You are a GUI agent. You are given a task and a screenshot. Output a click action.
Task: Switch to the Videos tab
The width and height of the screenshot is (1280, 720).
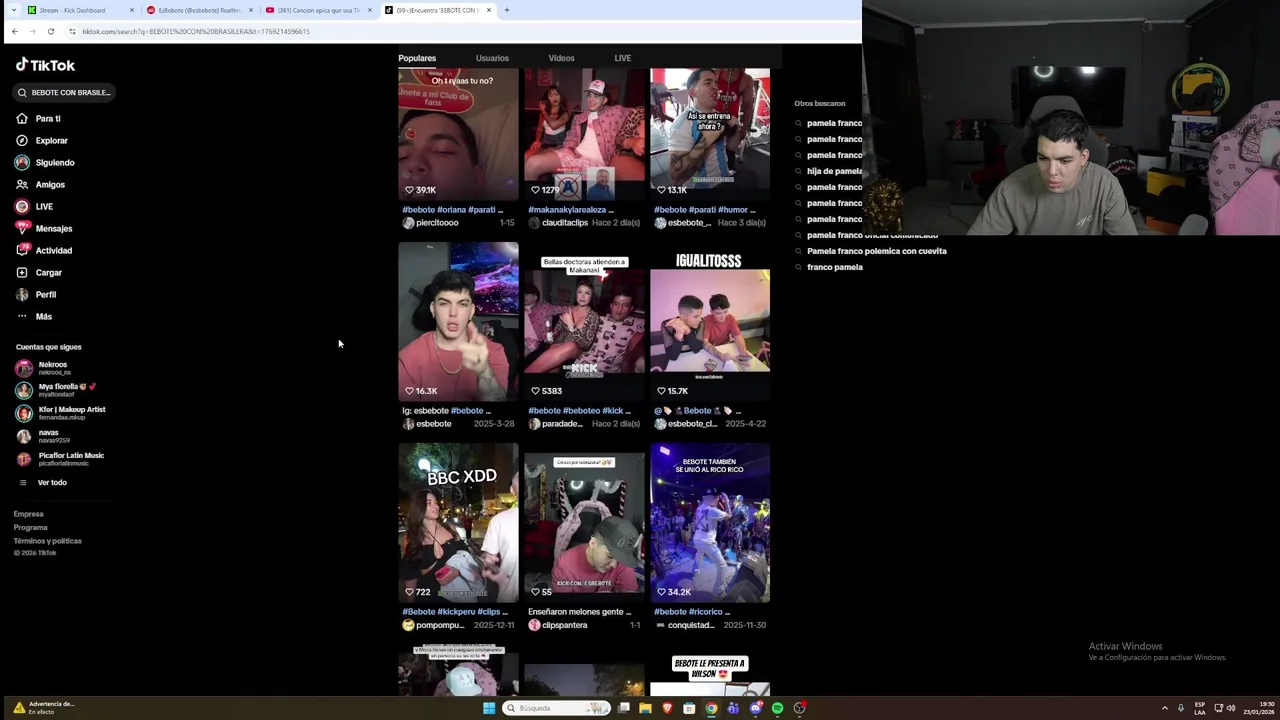pyautogui.click(x=561, y=58)
